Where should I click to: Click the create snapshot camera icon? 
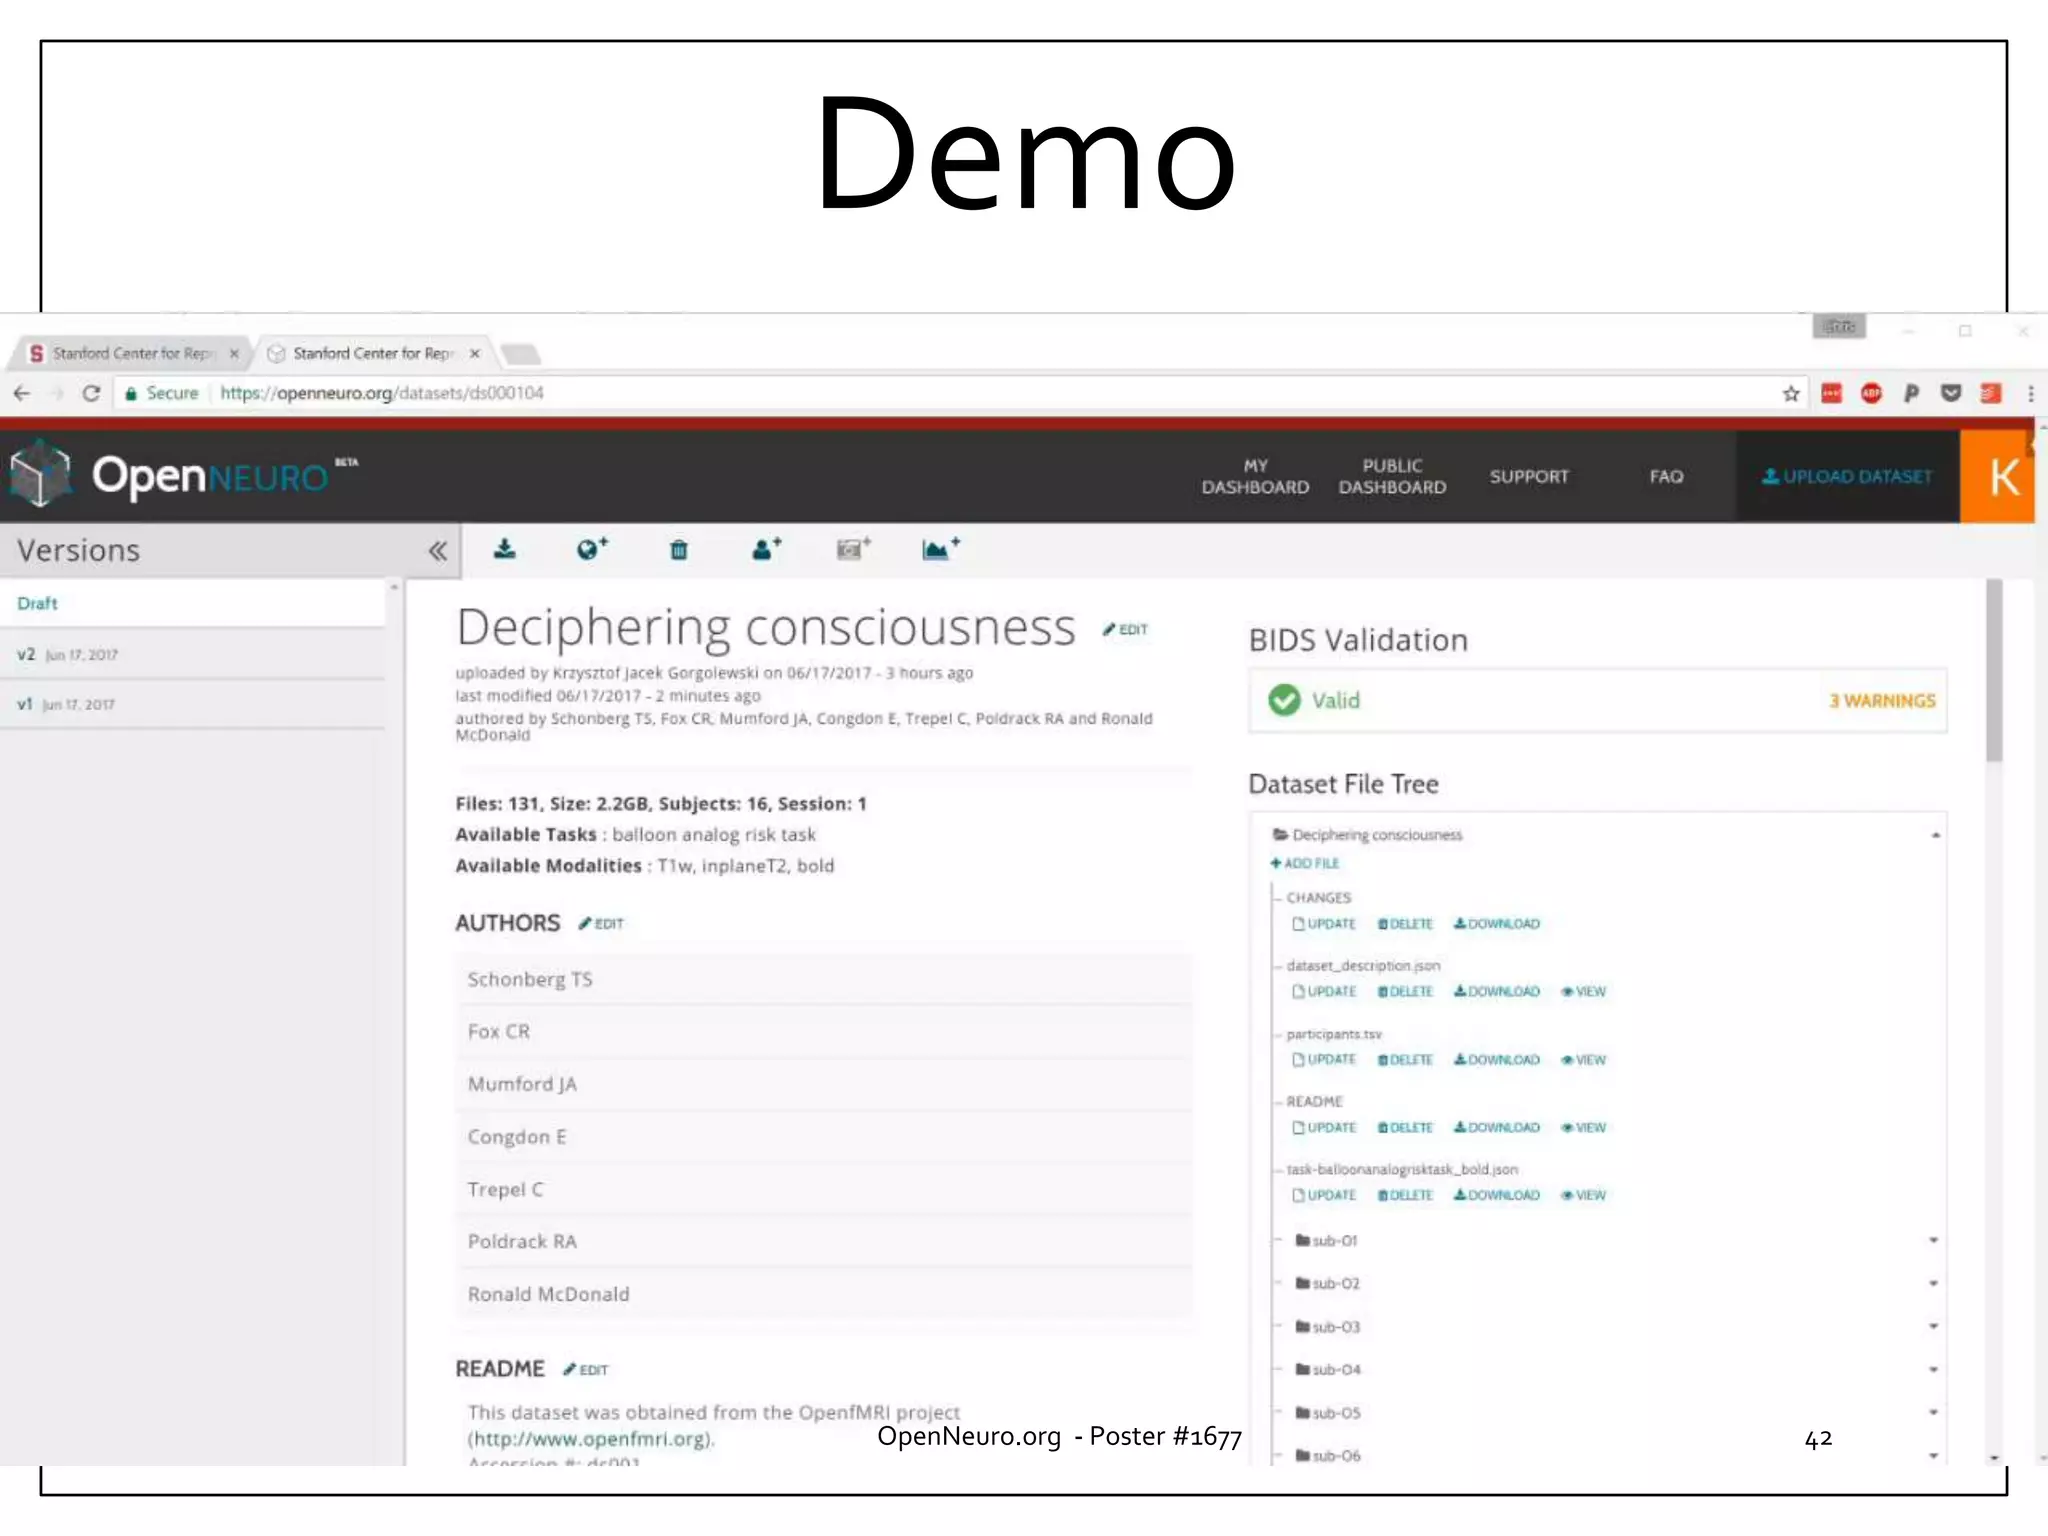click(852, 549)
